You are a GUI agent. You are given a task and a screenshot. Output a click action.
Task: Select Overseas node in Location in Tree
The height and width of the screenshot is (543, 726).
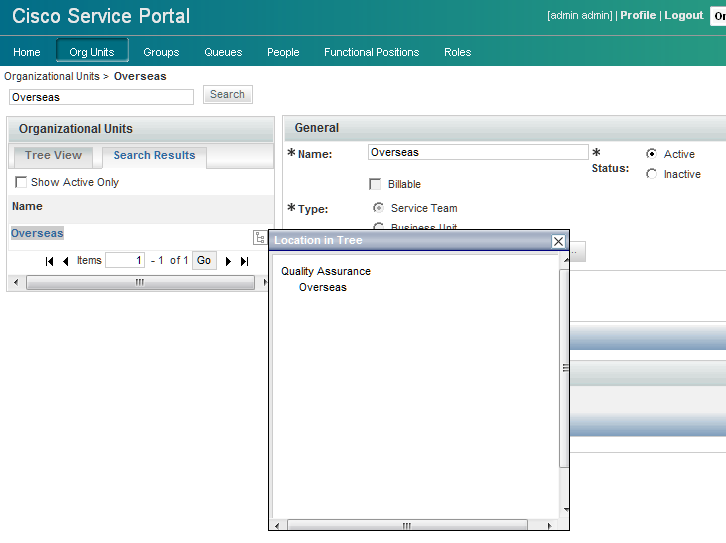coord(323,287)
